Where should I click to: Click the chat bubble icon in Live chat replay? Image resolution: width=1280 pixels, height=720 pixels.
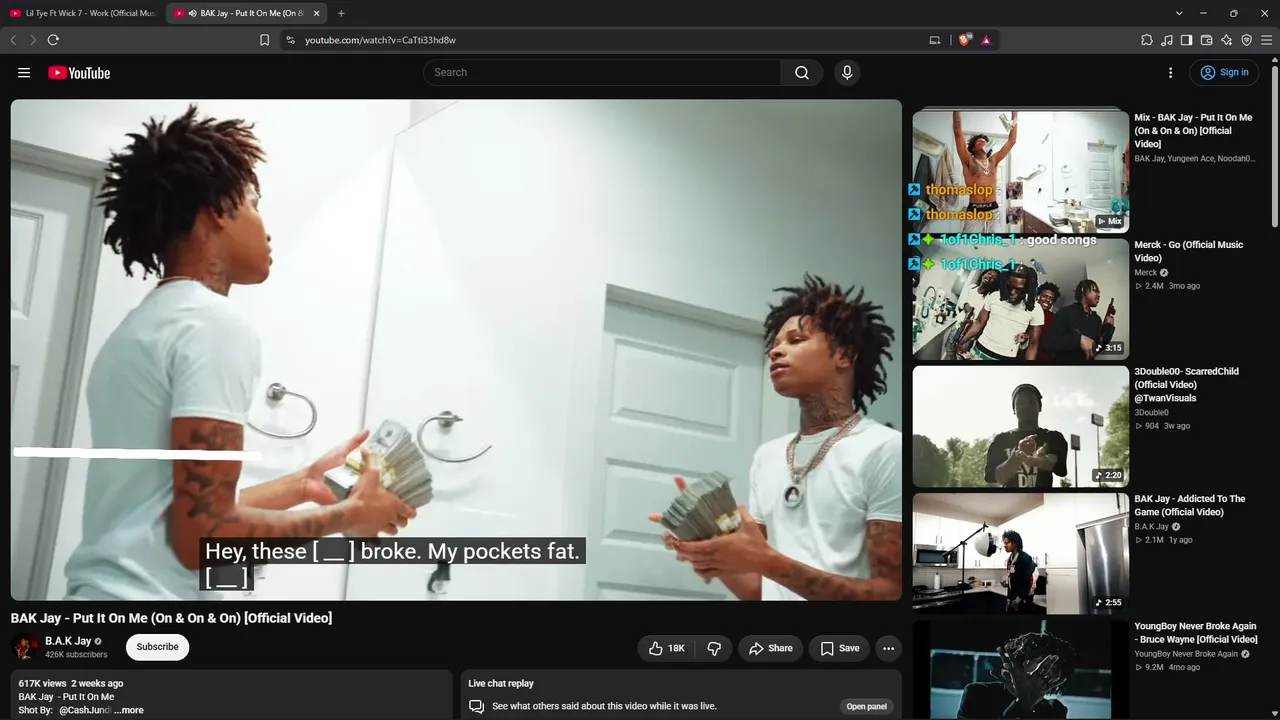477,706
